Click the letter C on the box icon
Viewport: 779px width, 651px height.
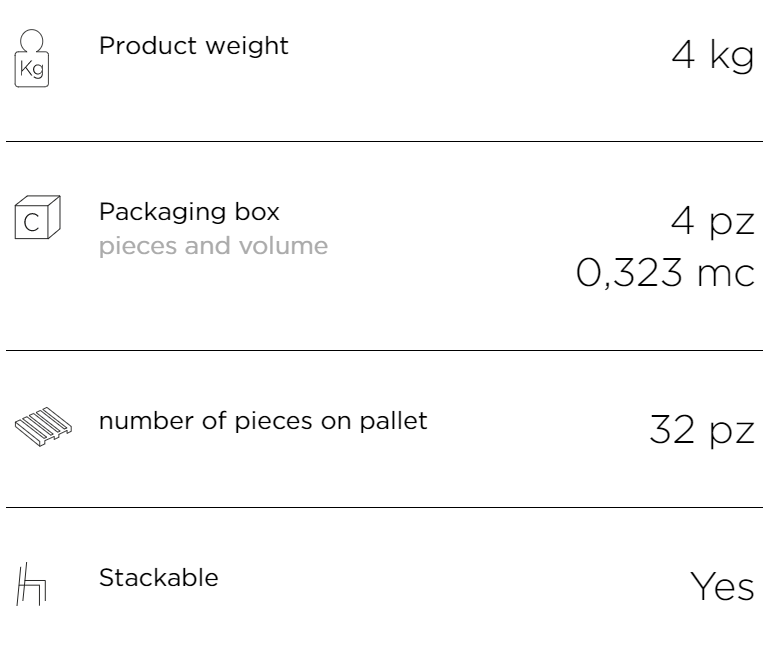pyautogui.click(x=31, y=223)
